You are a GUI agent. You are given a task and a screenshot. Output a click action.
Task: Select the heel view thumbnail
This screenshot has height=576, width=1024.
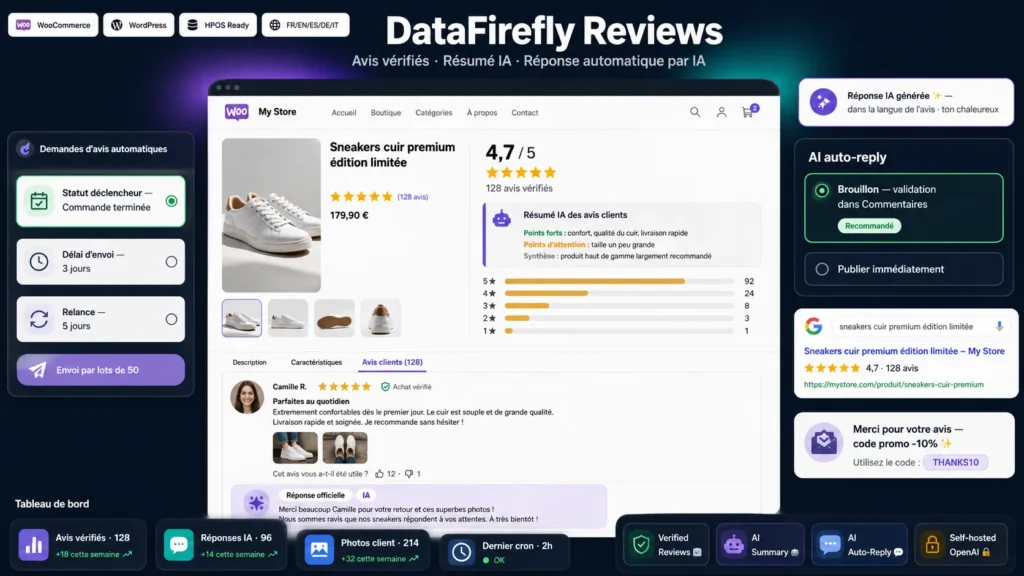[381, 318]
